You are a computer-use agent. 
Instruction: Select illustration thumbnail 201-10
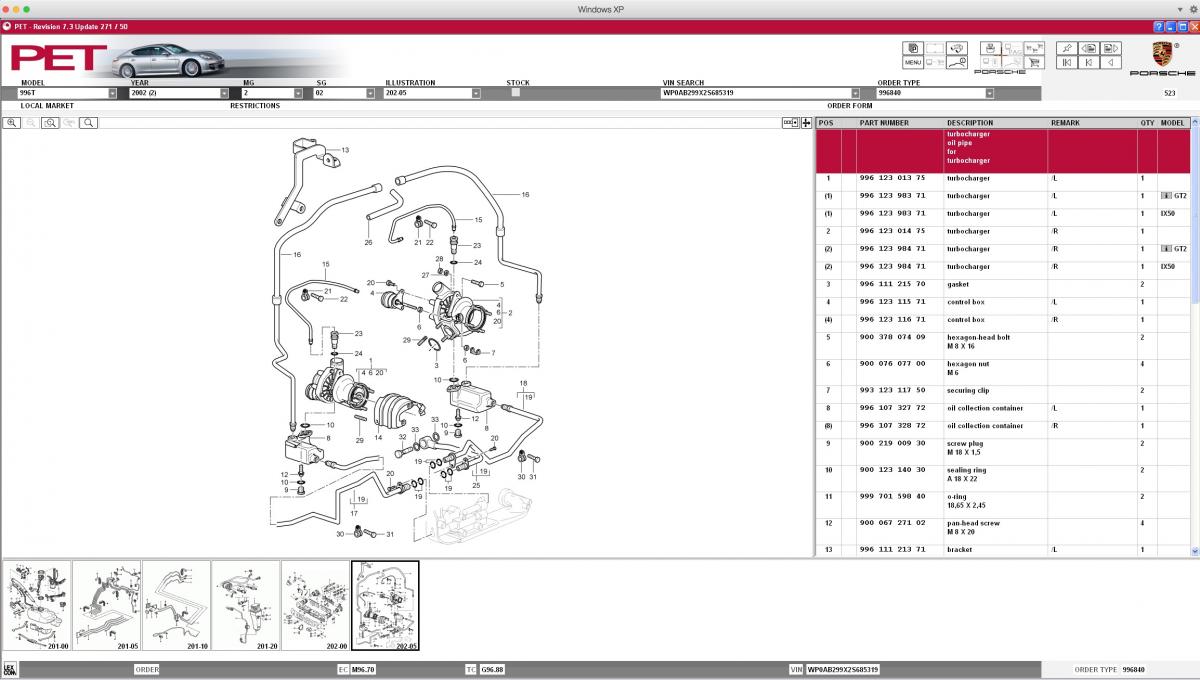point(176,605)
